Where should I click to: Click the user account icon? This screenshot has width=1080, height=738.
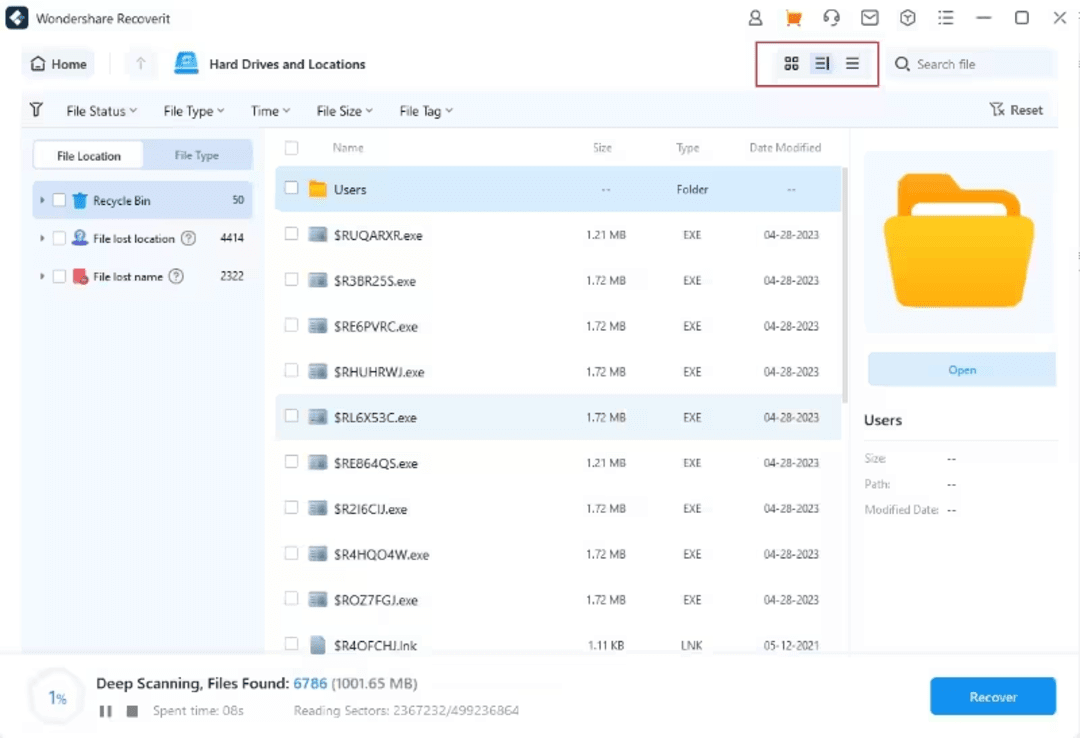click(755, 18)
